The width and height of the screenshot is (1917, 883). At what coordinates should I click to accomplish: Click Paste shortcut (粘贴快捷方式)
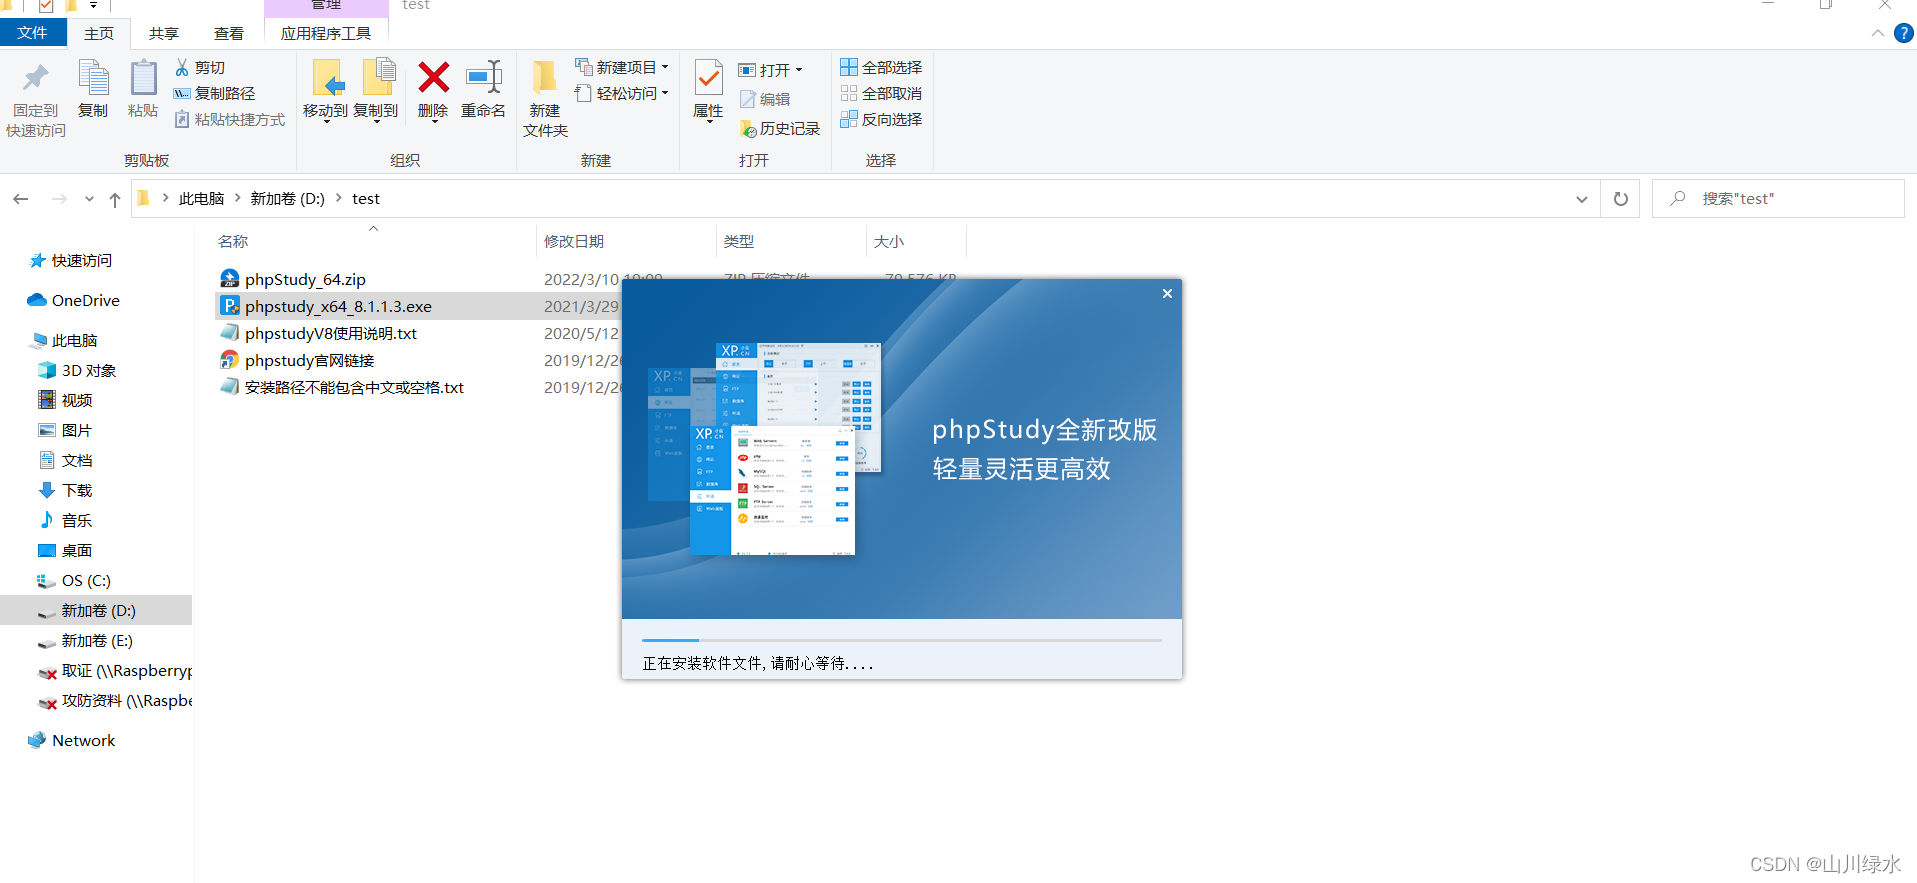(230, 119)
